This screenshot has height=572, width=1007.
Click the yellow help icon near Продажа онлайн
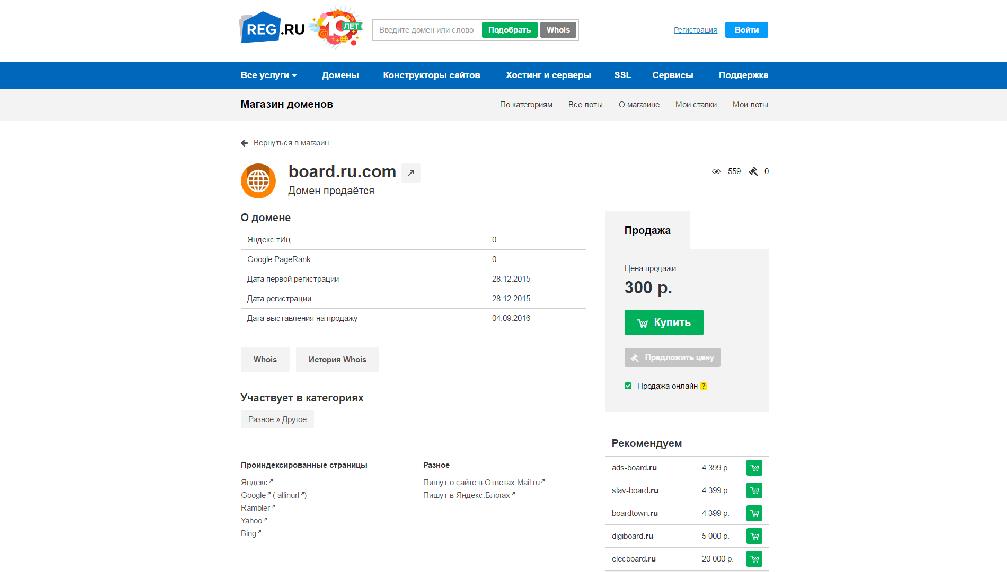(x=703, y=386)
